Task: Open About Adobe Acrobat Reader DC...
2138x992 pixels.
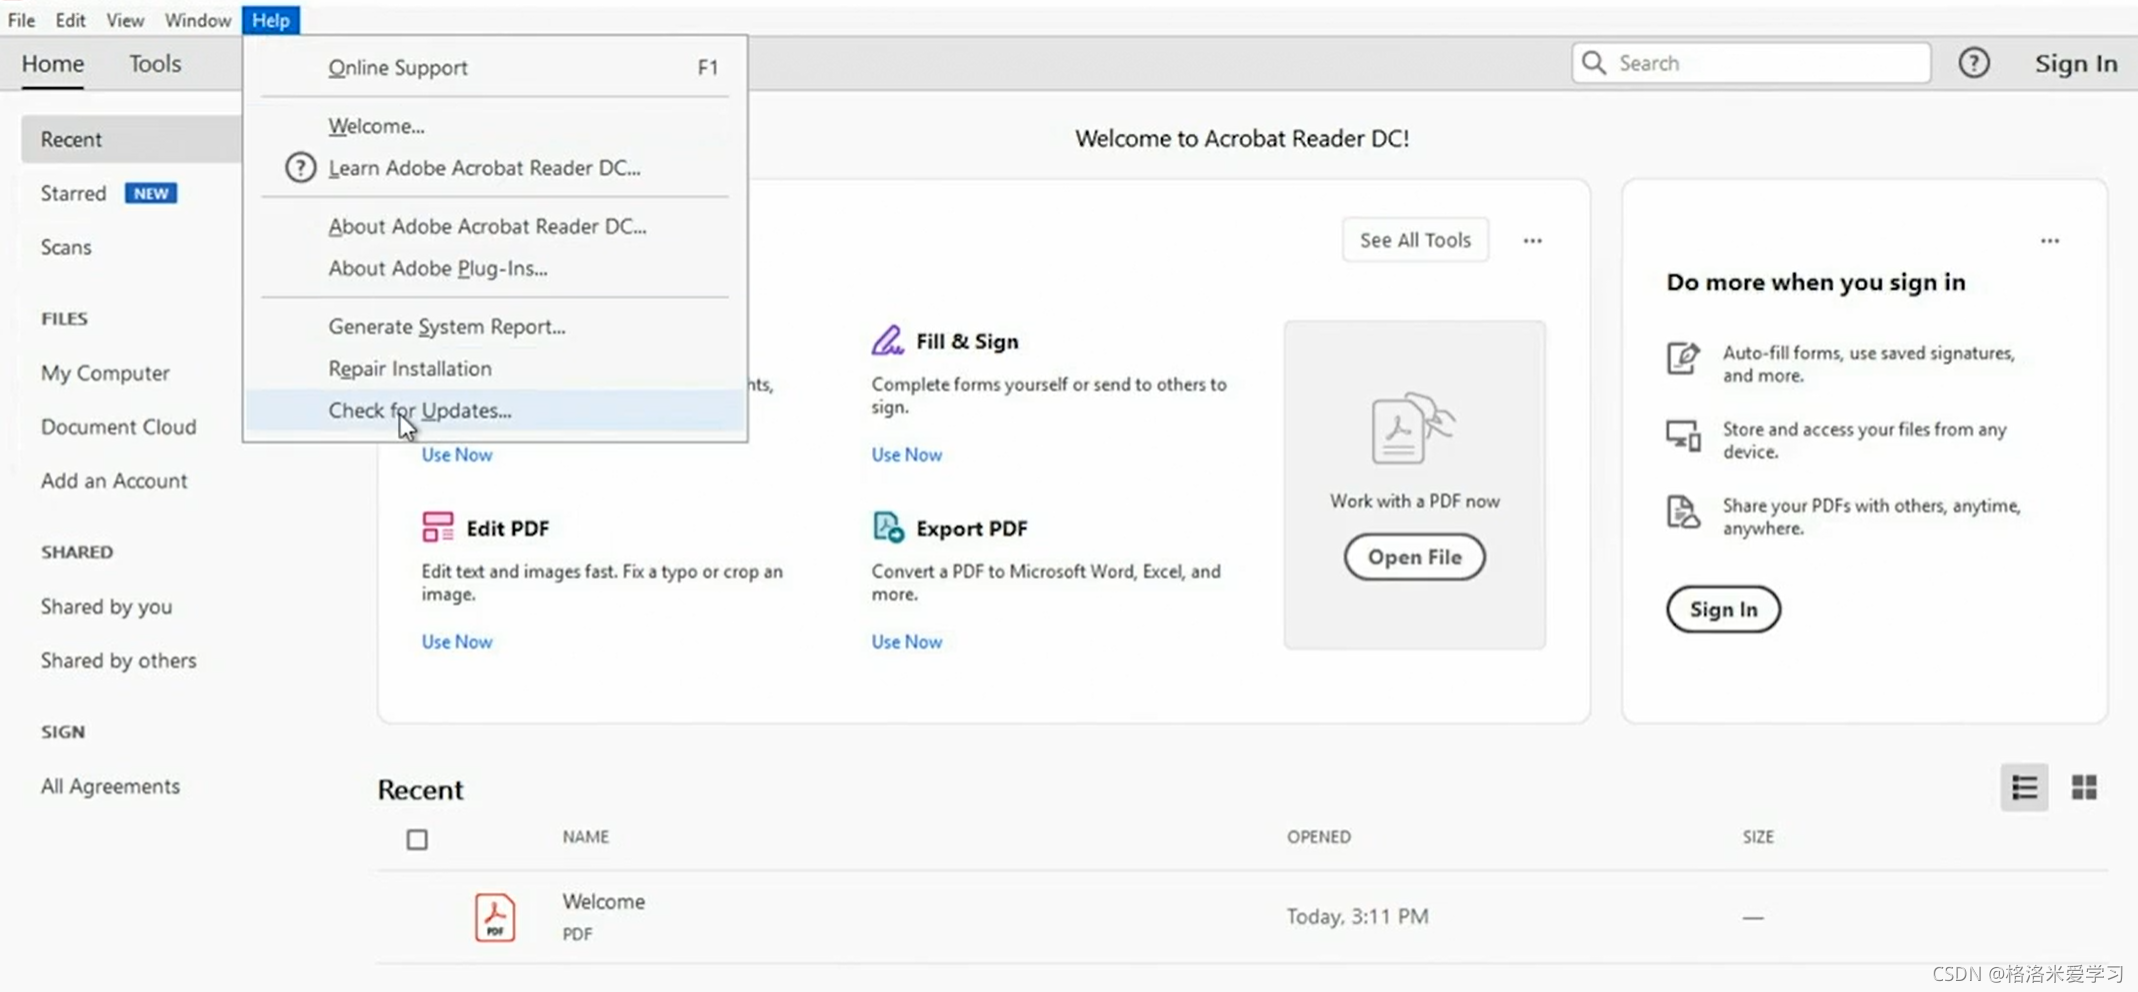Action: click(495, 226)
